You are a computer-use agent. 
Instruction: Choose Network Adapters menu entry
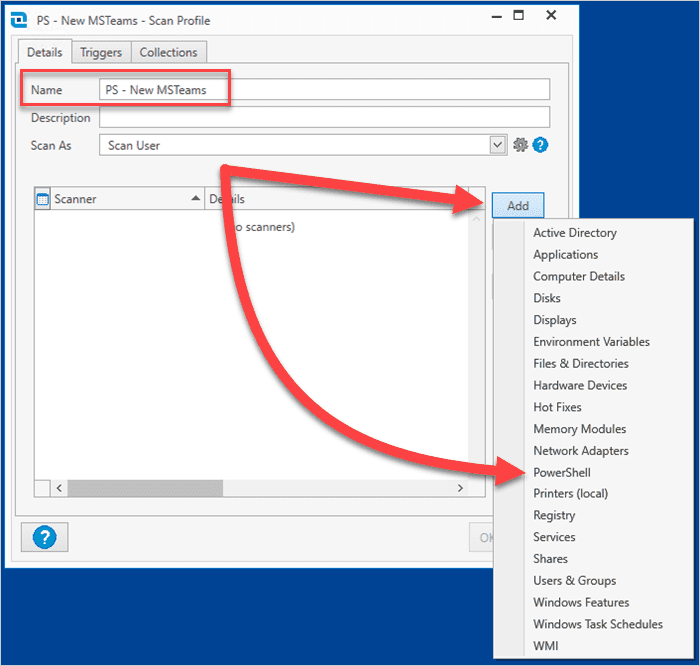[580, 451]
